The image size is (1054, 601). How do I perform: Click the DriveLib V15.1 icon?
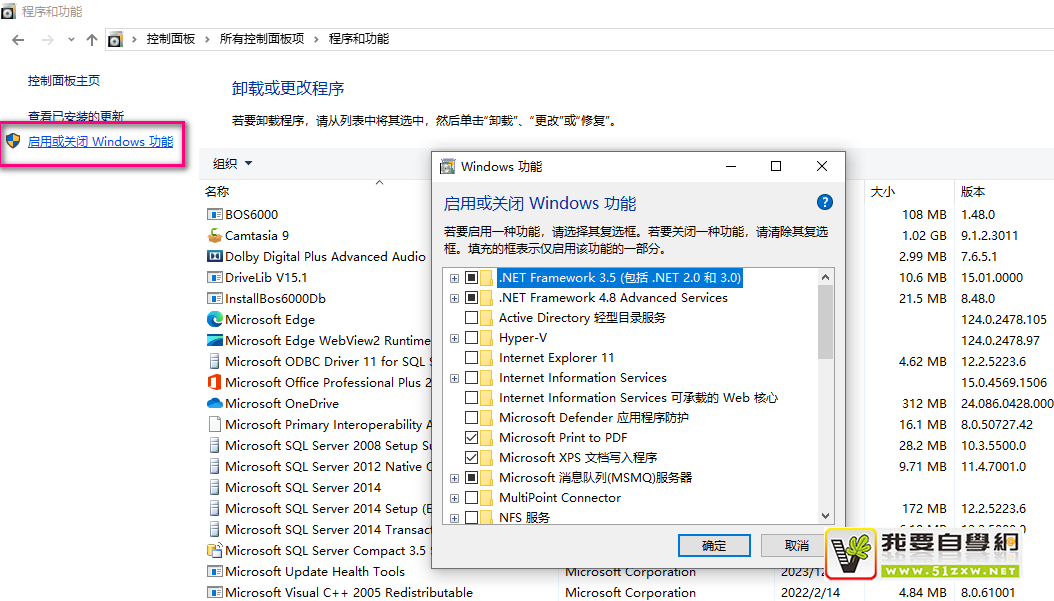tap(214, 277)
